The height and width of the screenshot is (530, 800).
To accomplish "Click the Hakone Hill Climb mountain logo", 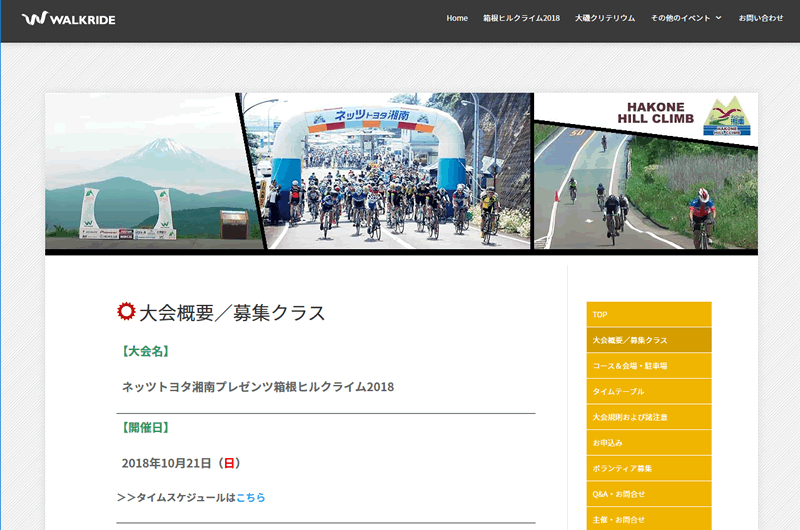I will (727, 116).
